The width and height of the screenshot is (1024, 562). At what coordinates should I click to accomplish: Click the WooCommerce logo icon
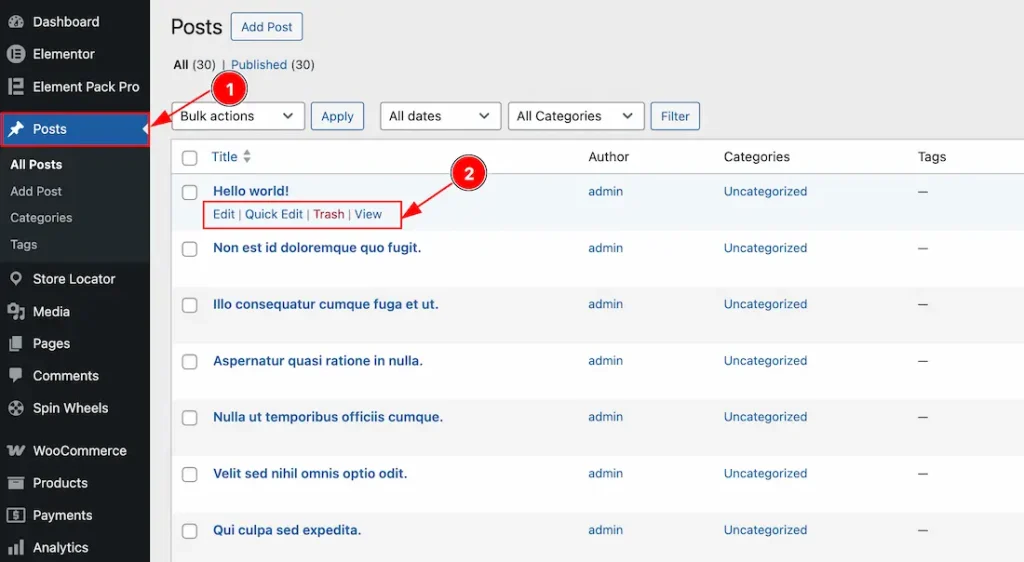[x=16, y=451]
